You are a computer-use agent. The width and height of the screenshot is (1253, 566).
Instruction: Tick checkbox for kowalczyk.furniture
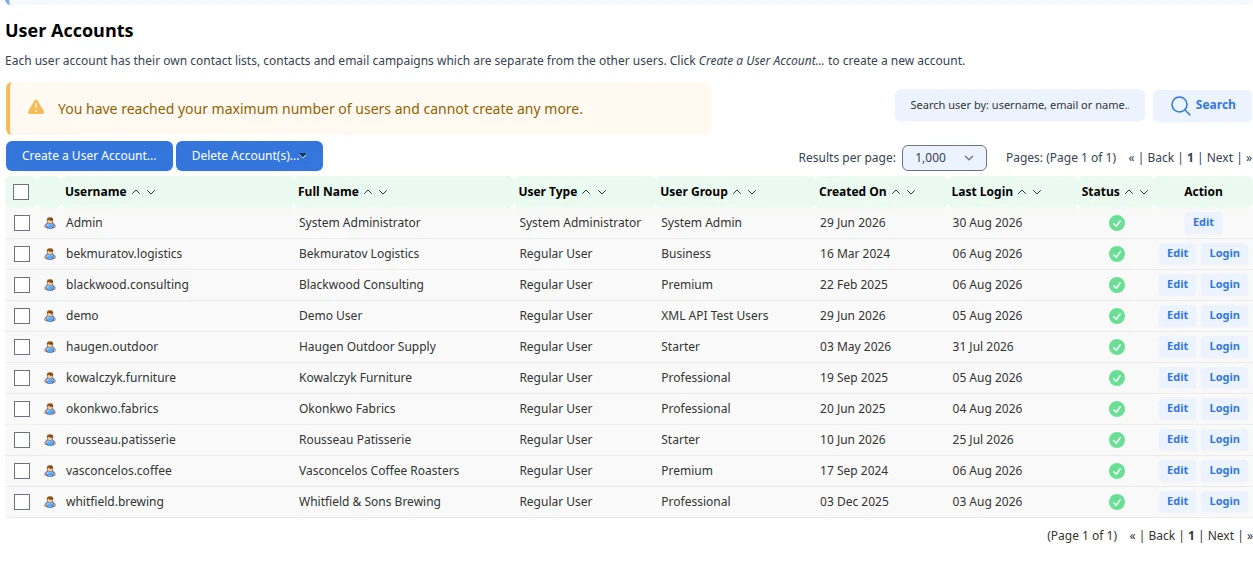click(22, 378)
